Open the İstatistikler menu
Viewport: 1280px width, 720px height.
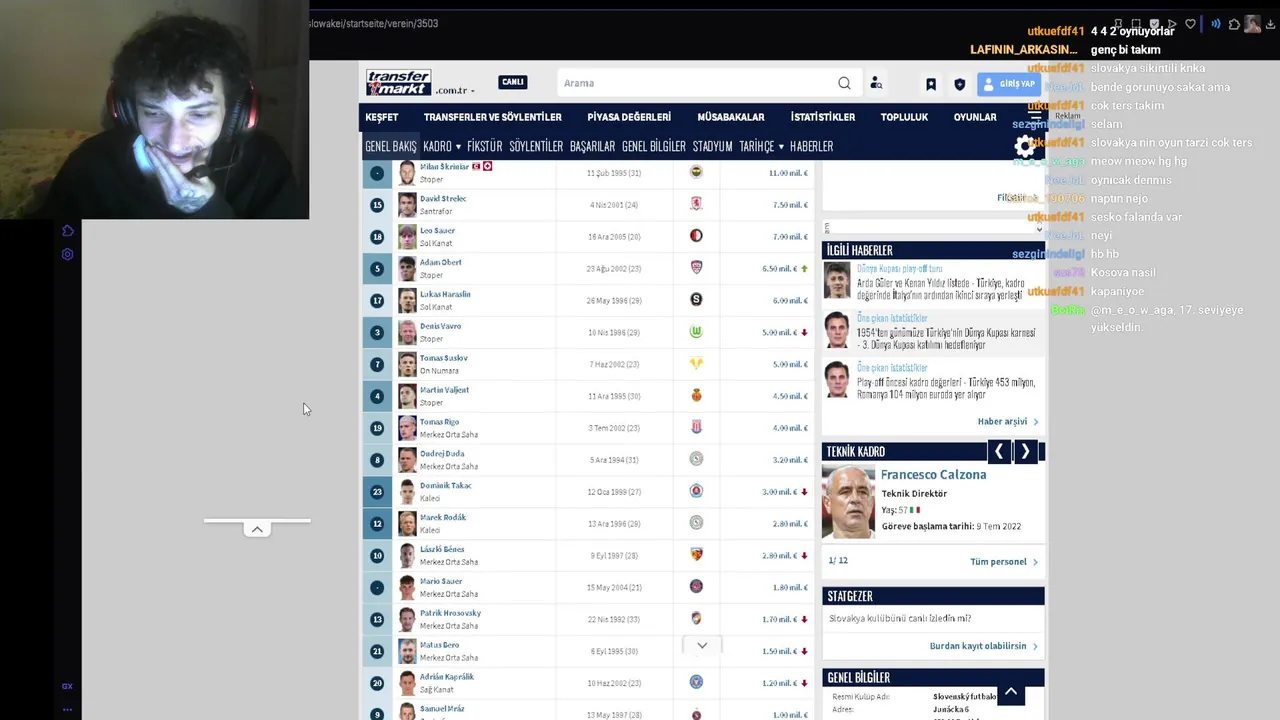[x=823, y=117]
